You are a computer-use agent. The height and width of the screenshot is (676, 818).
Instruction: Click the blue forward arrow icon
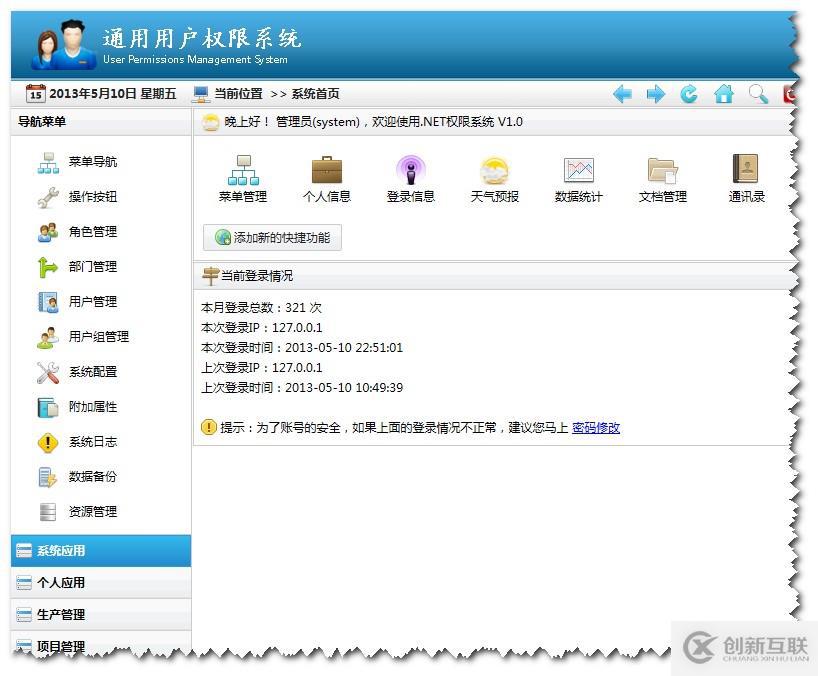(656, 94)
